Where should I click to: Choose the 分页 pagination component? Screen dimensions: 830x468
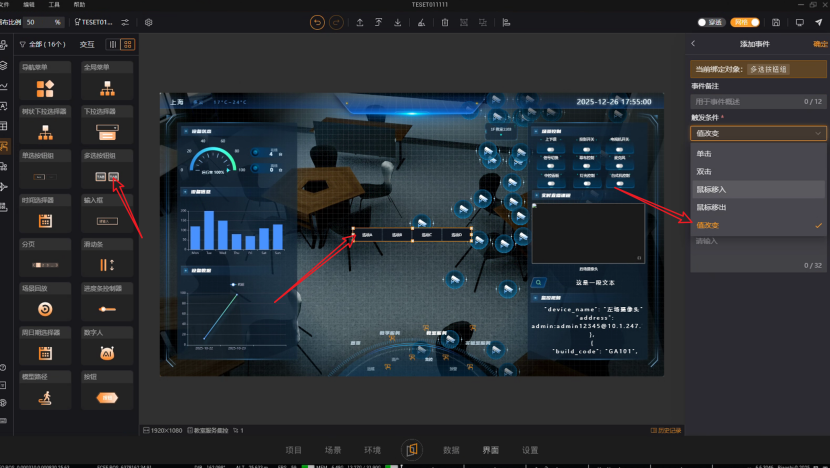[x=45, y=258]
